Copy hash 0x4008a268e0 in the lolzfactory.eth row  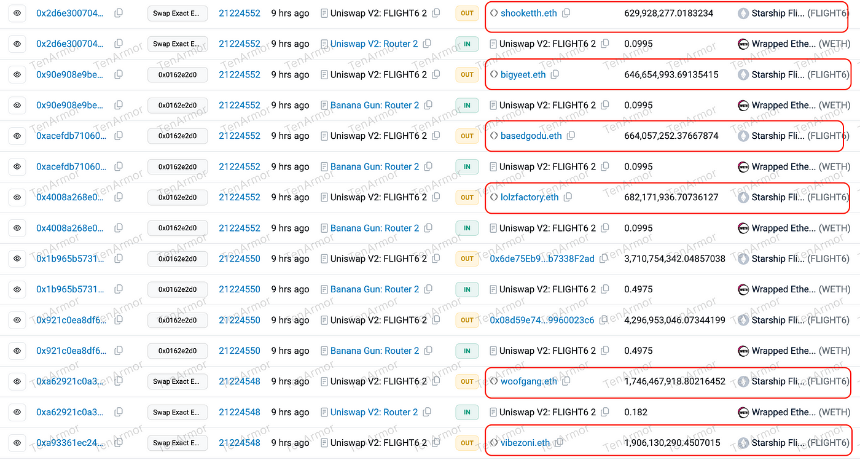click(118, 197)
